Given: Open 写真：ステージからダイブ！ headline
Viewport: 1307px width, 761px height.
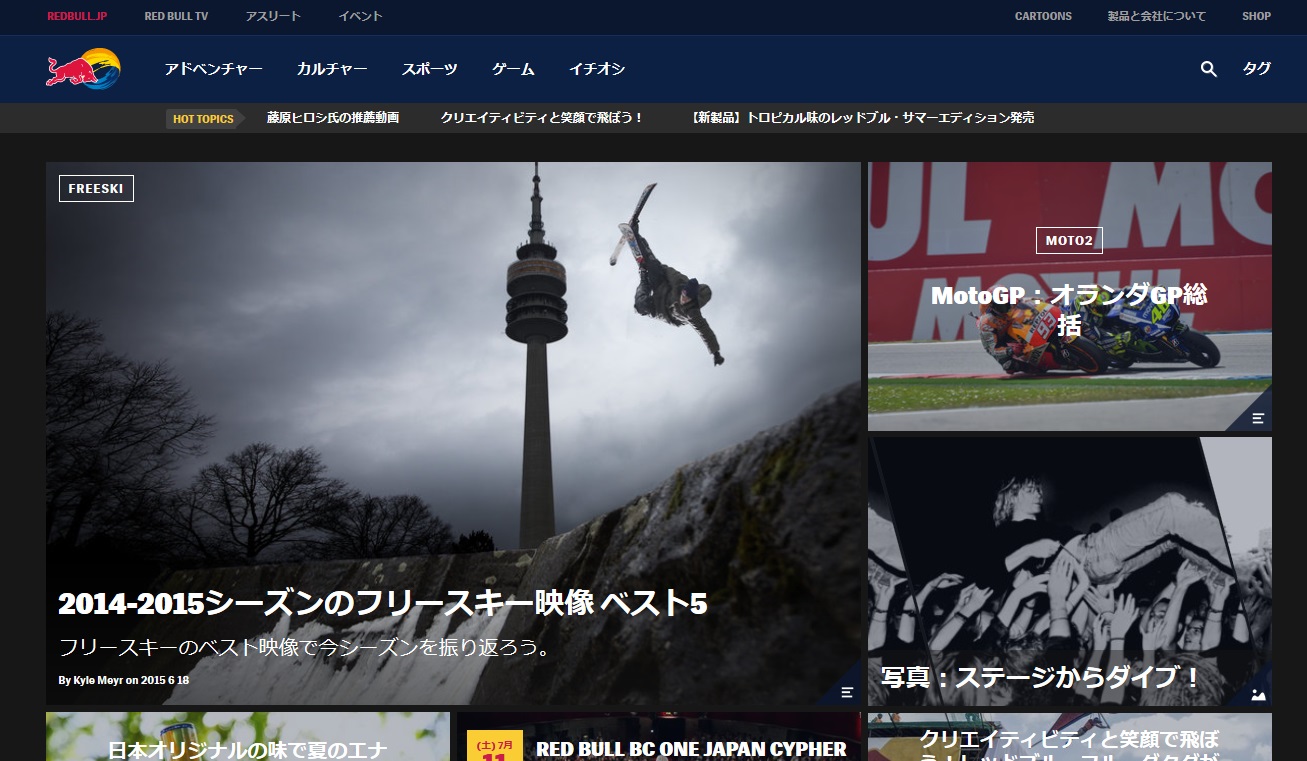Looking at the screenshot, I should click(1041, 677).
